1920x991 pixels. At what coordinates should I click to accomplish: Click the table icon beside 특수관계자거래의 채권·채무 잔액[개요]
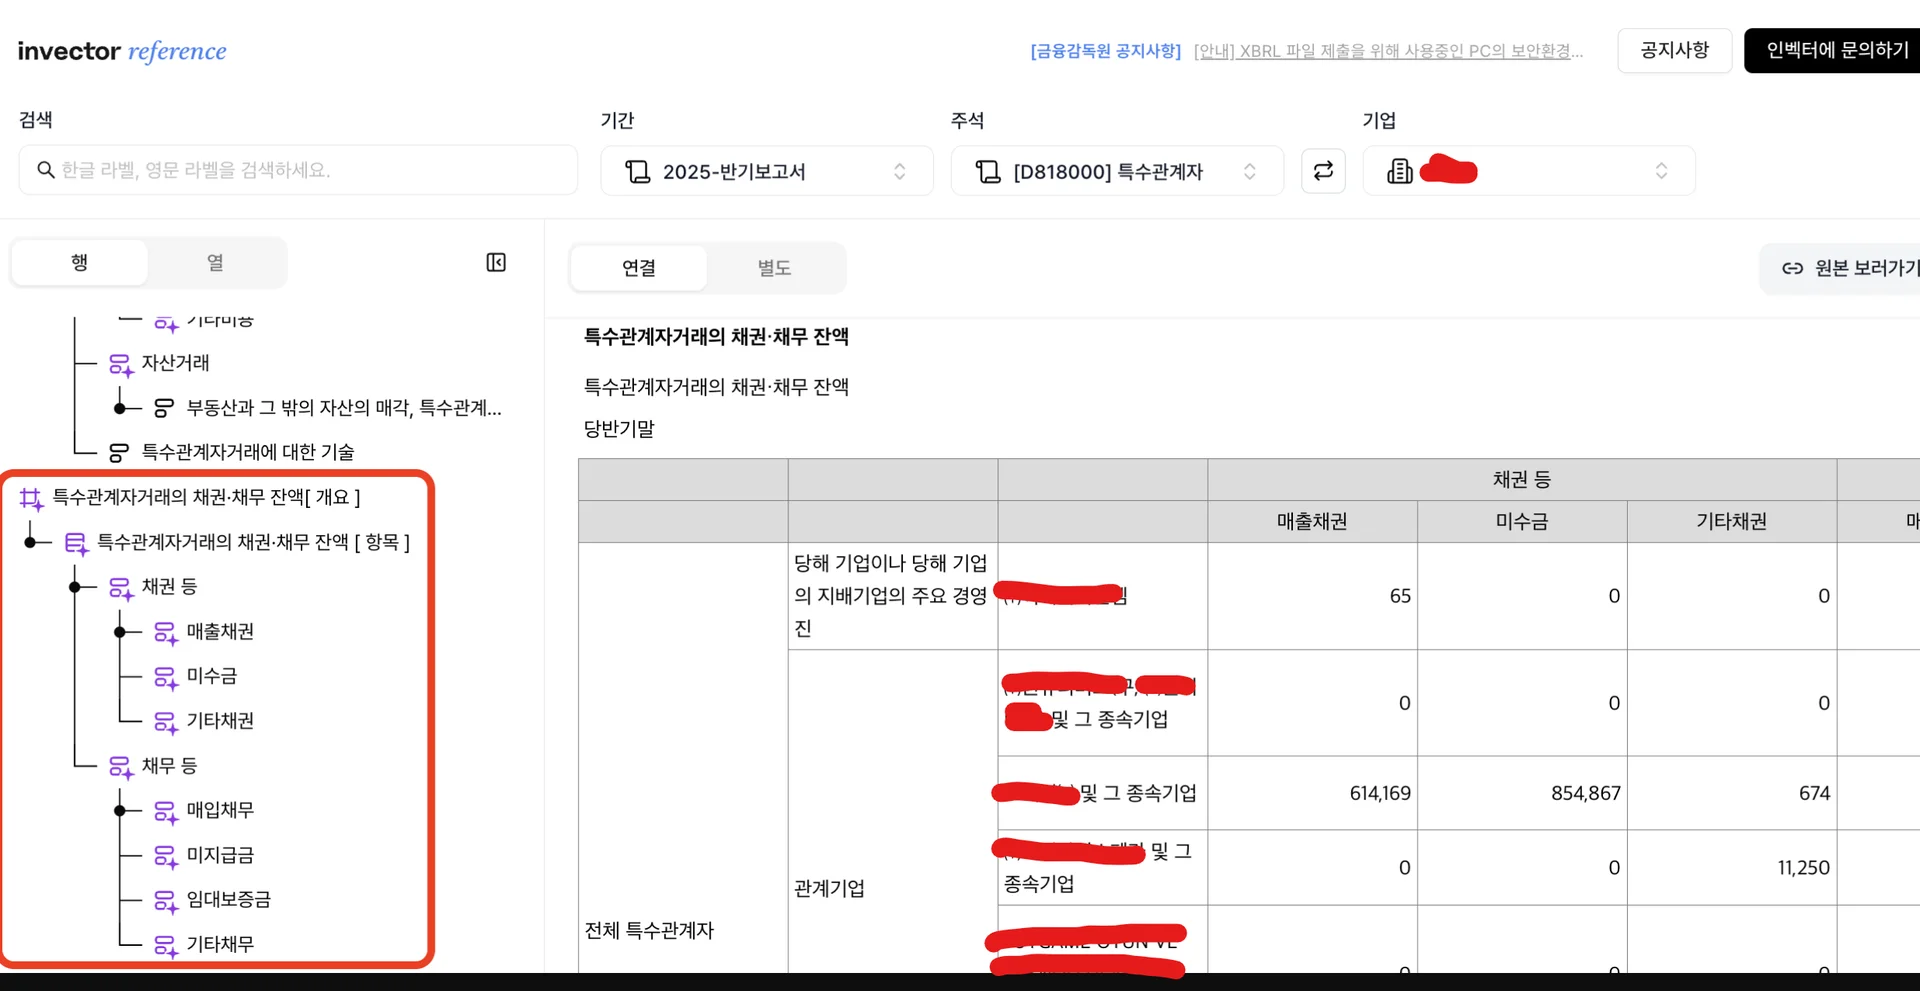click(30, 497)
